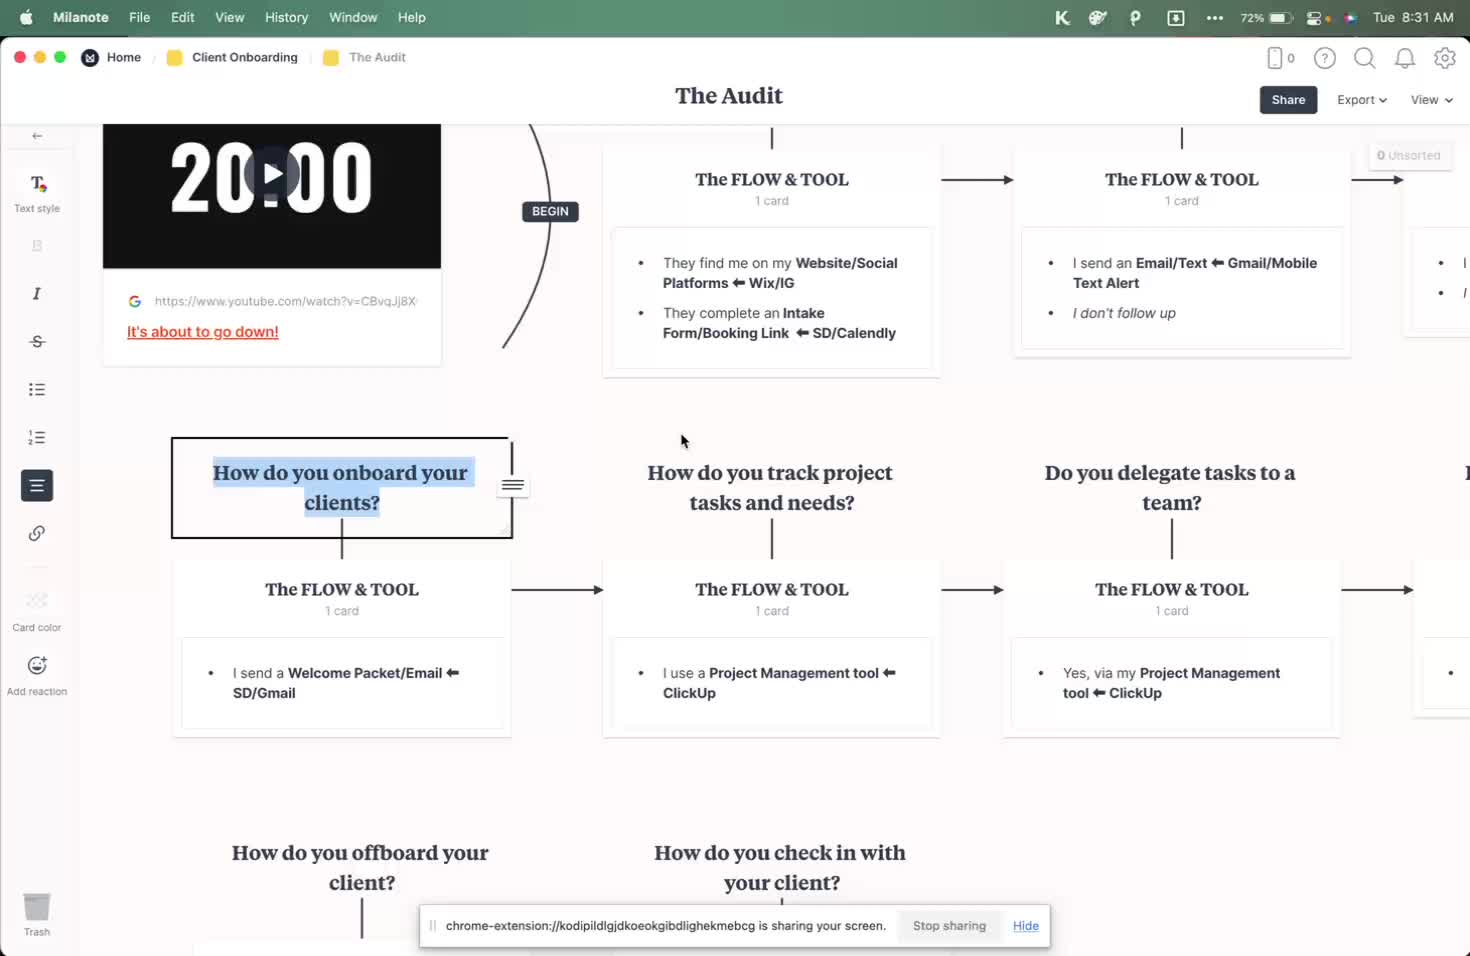This screenshot has height=956, width=1470.
Task: Apply italic formatting from the sidebar
Action: click(x=37, y=294)
